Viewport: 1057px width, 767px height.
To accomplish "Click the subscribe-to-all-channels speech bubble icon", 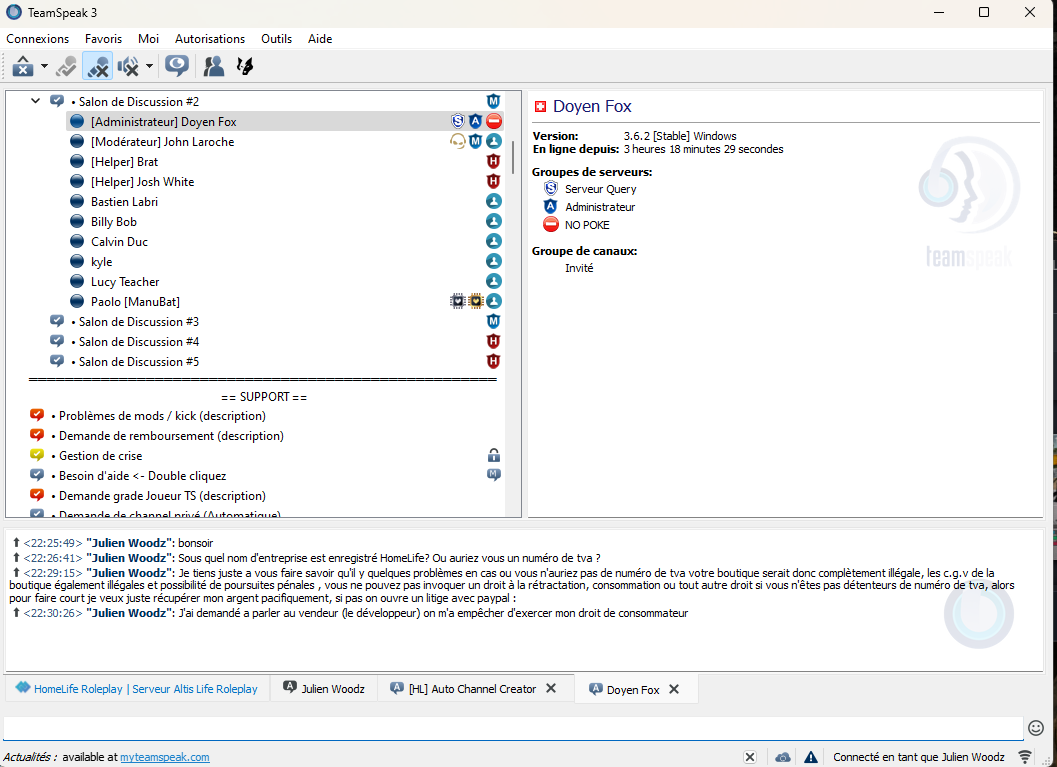I will click(x=177, y=67).
